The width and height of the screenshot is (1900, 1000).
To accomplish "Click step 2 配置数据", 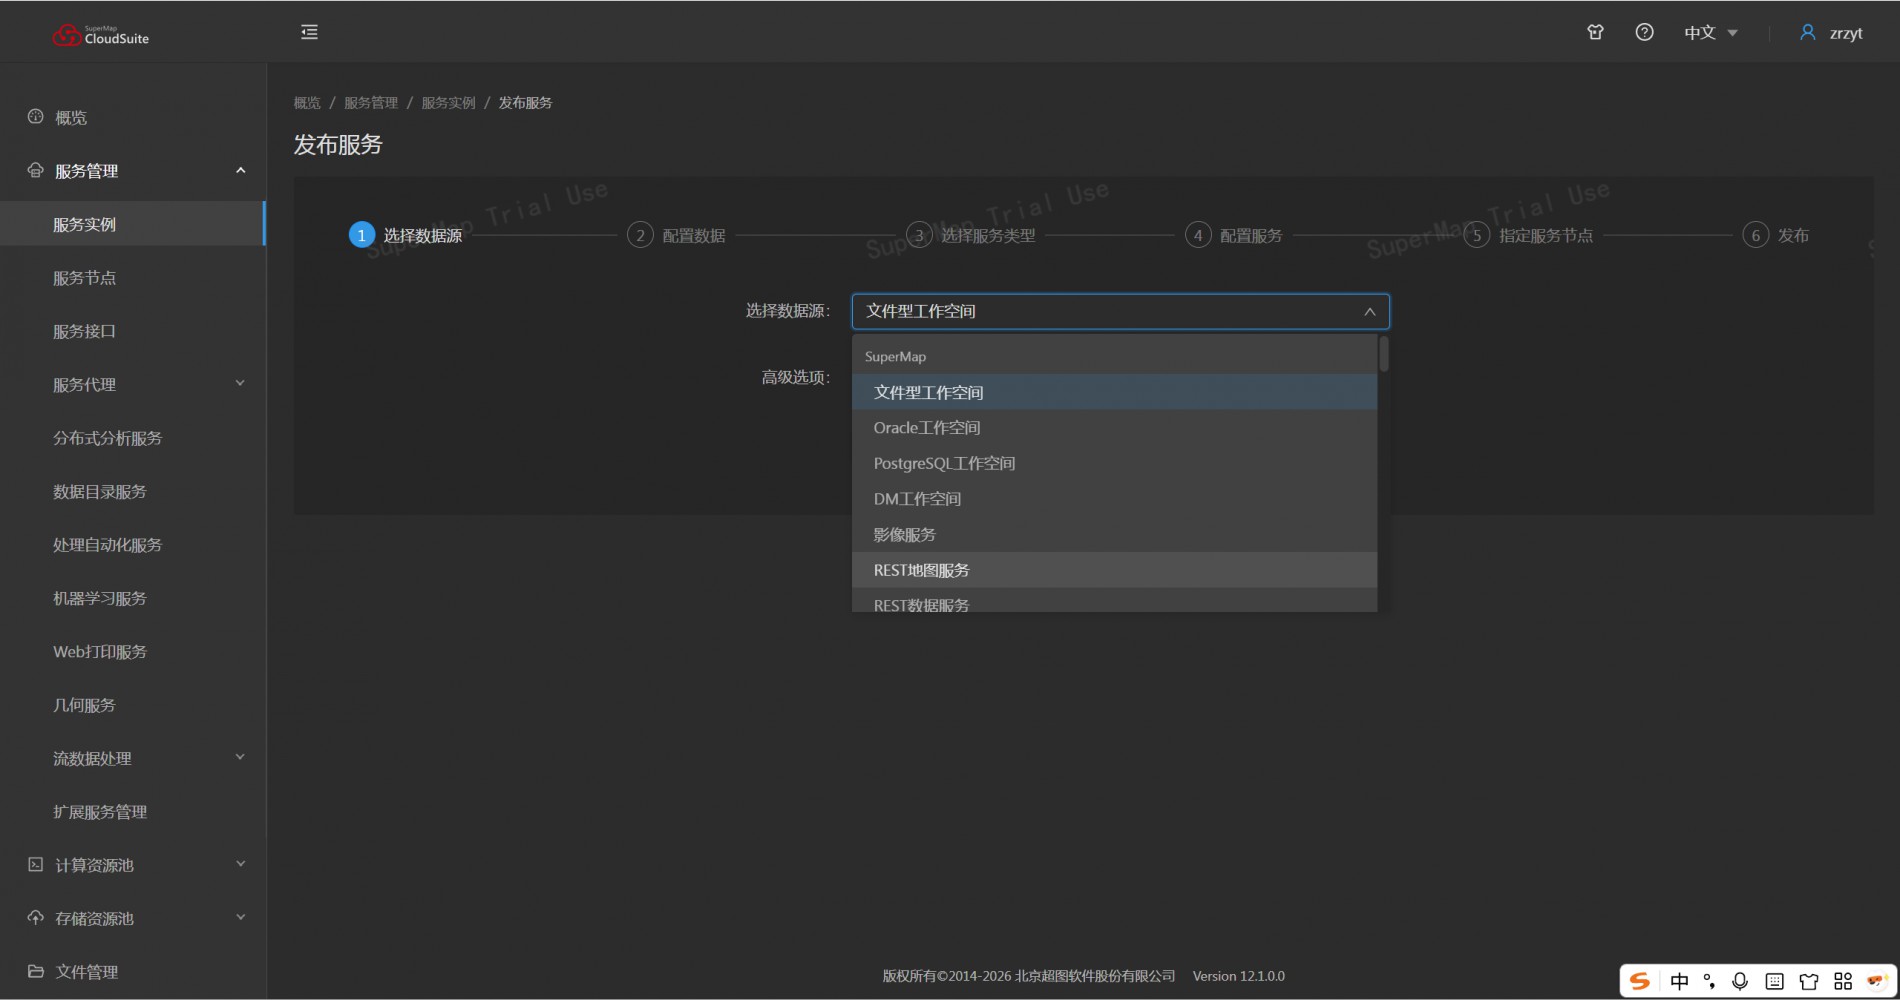I will click(x=676, y=235).
